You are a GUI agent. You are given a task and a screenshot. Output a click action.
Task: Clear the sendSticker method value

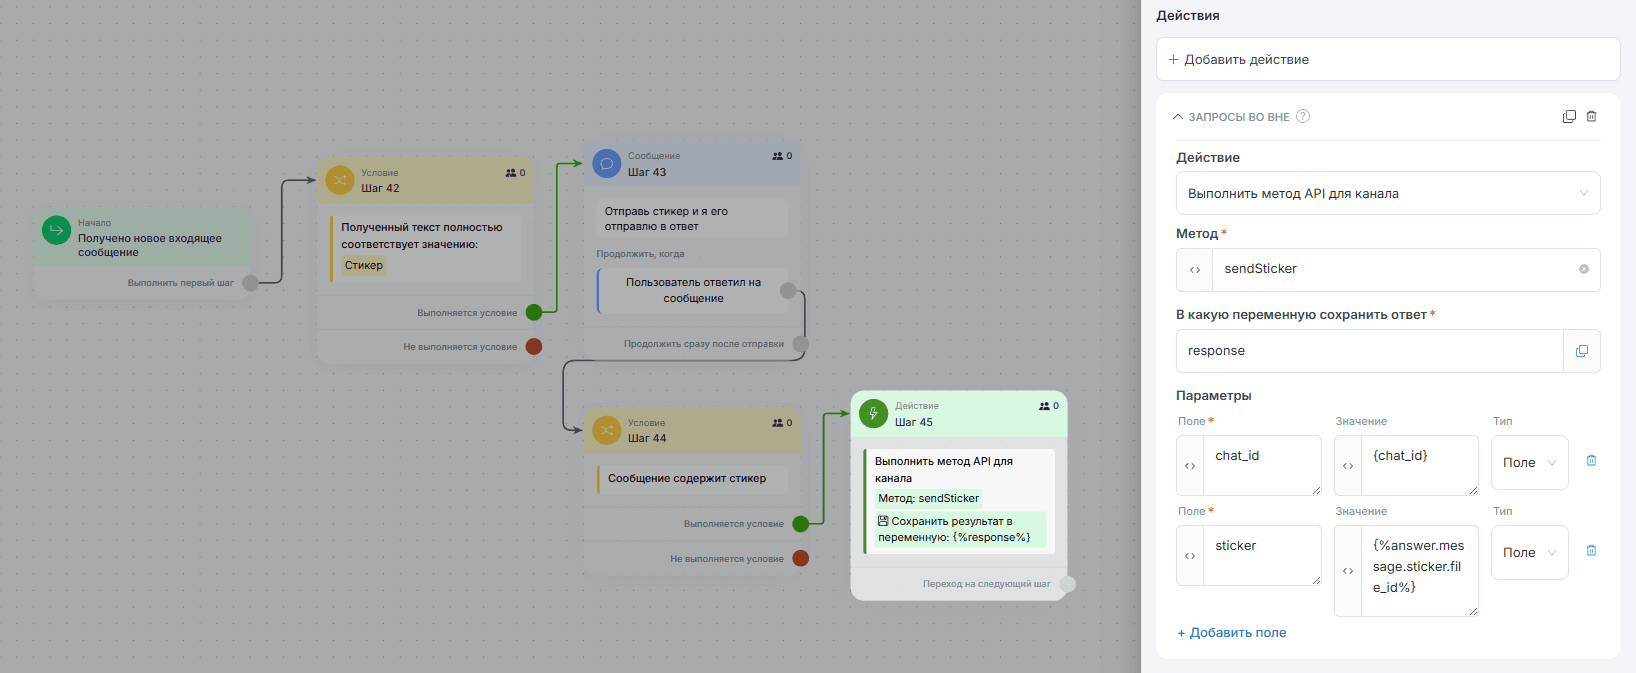[1584, 269]
